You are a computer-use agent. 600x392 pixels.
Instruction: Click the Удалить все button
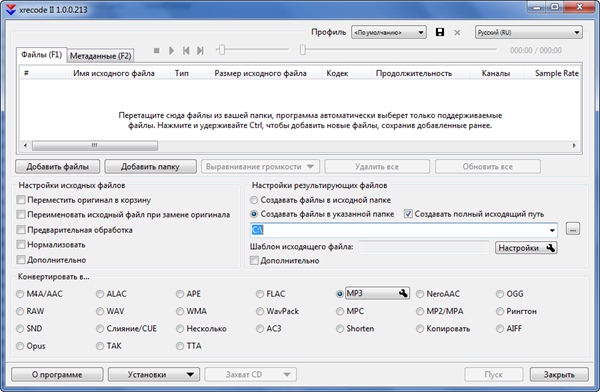pos(377,167)
